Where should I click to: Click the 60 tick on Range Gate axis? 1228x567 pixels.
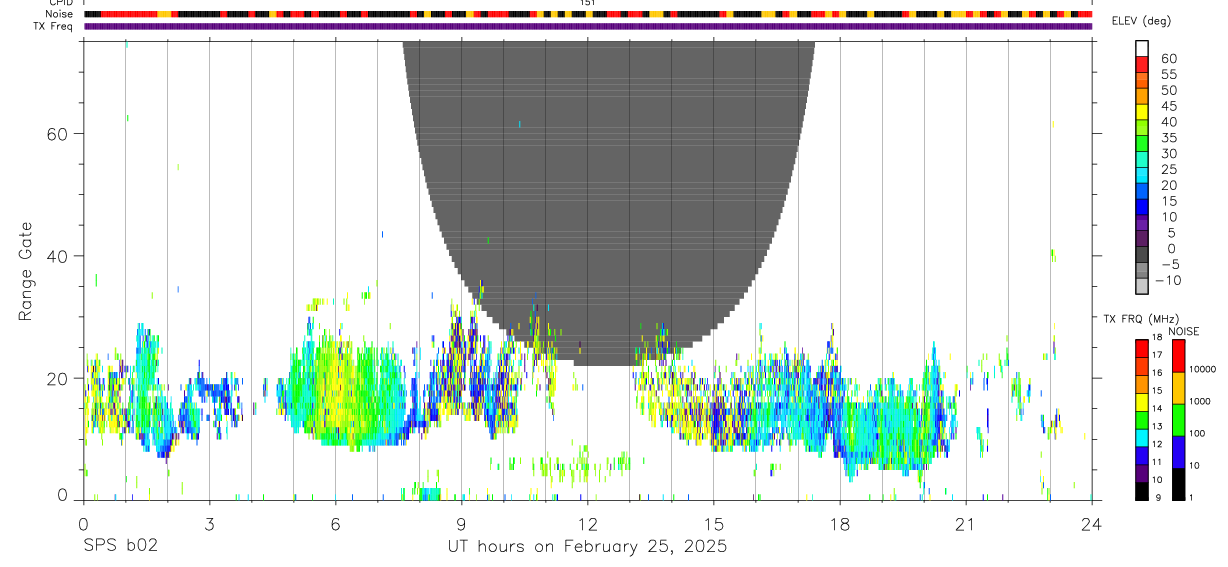(57, 134)
